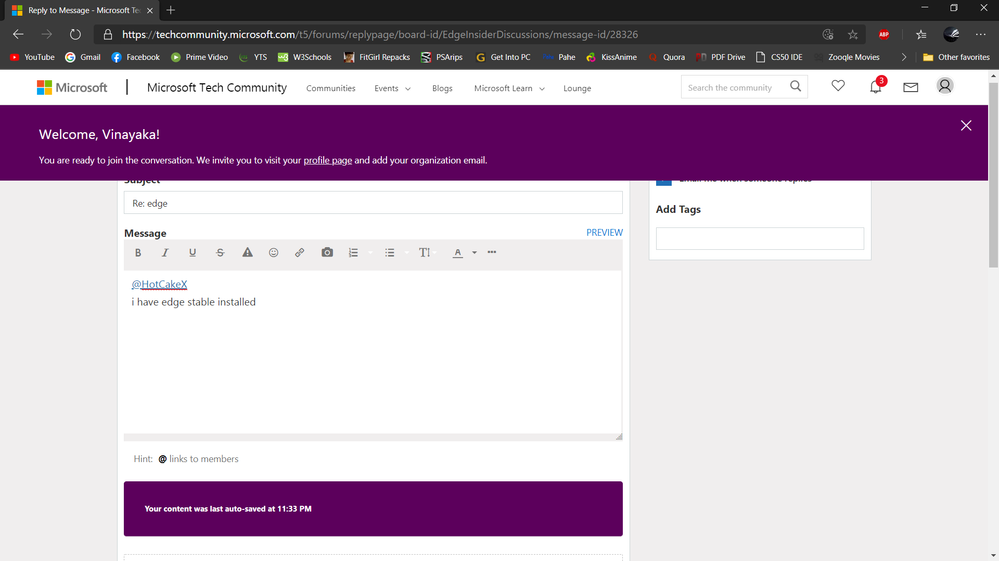Click inside the Add Tags field
Viewport: 999px width, 561px height.
[759, 239]
